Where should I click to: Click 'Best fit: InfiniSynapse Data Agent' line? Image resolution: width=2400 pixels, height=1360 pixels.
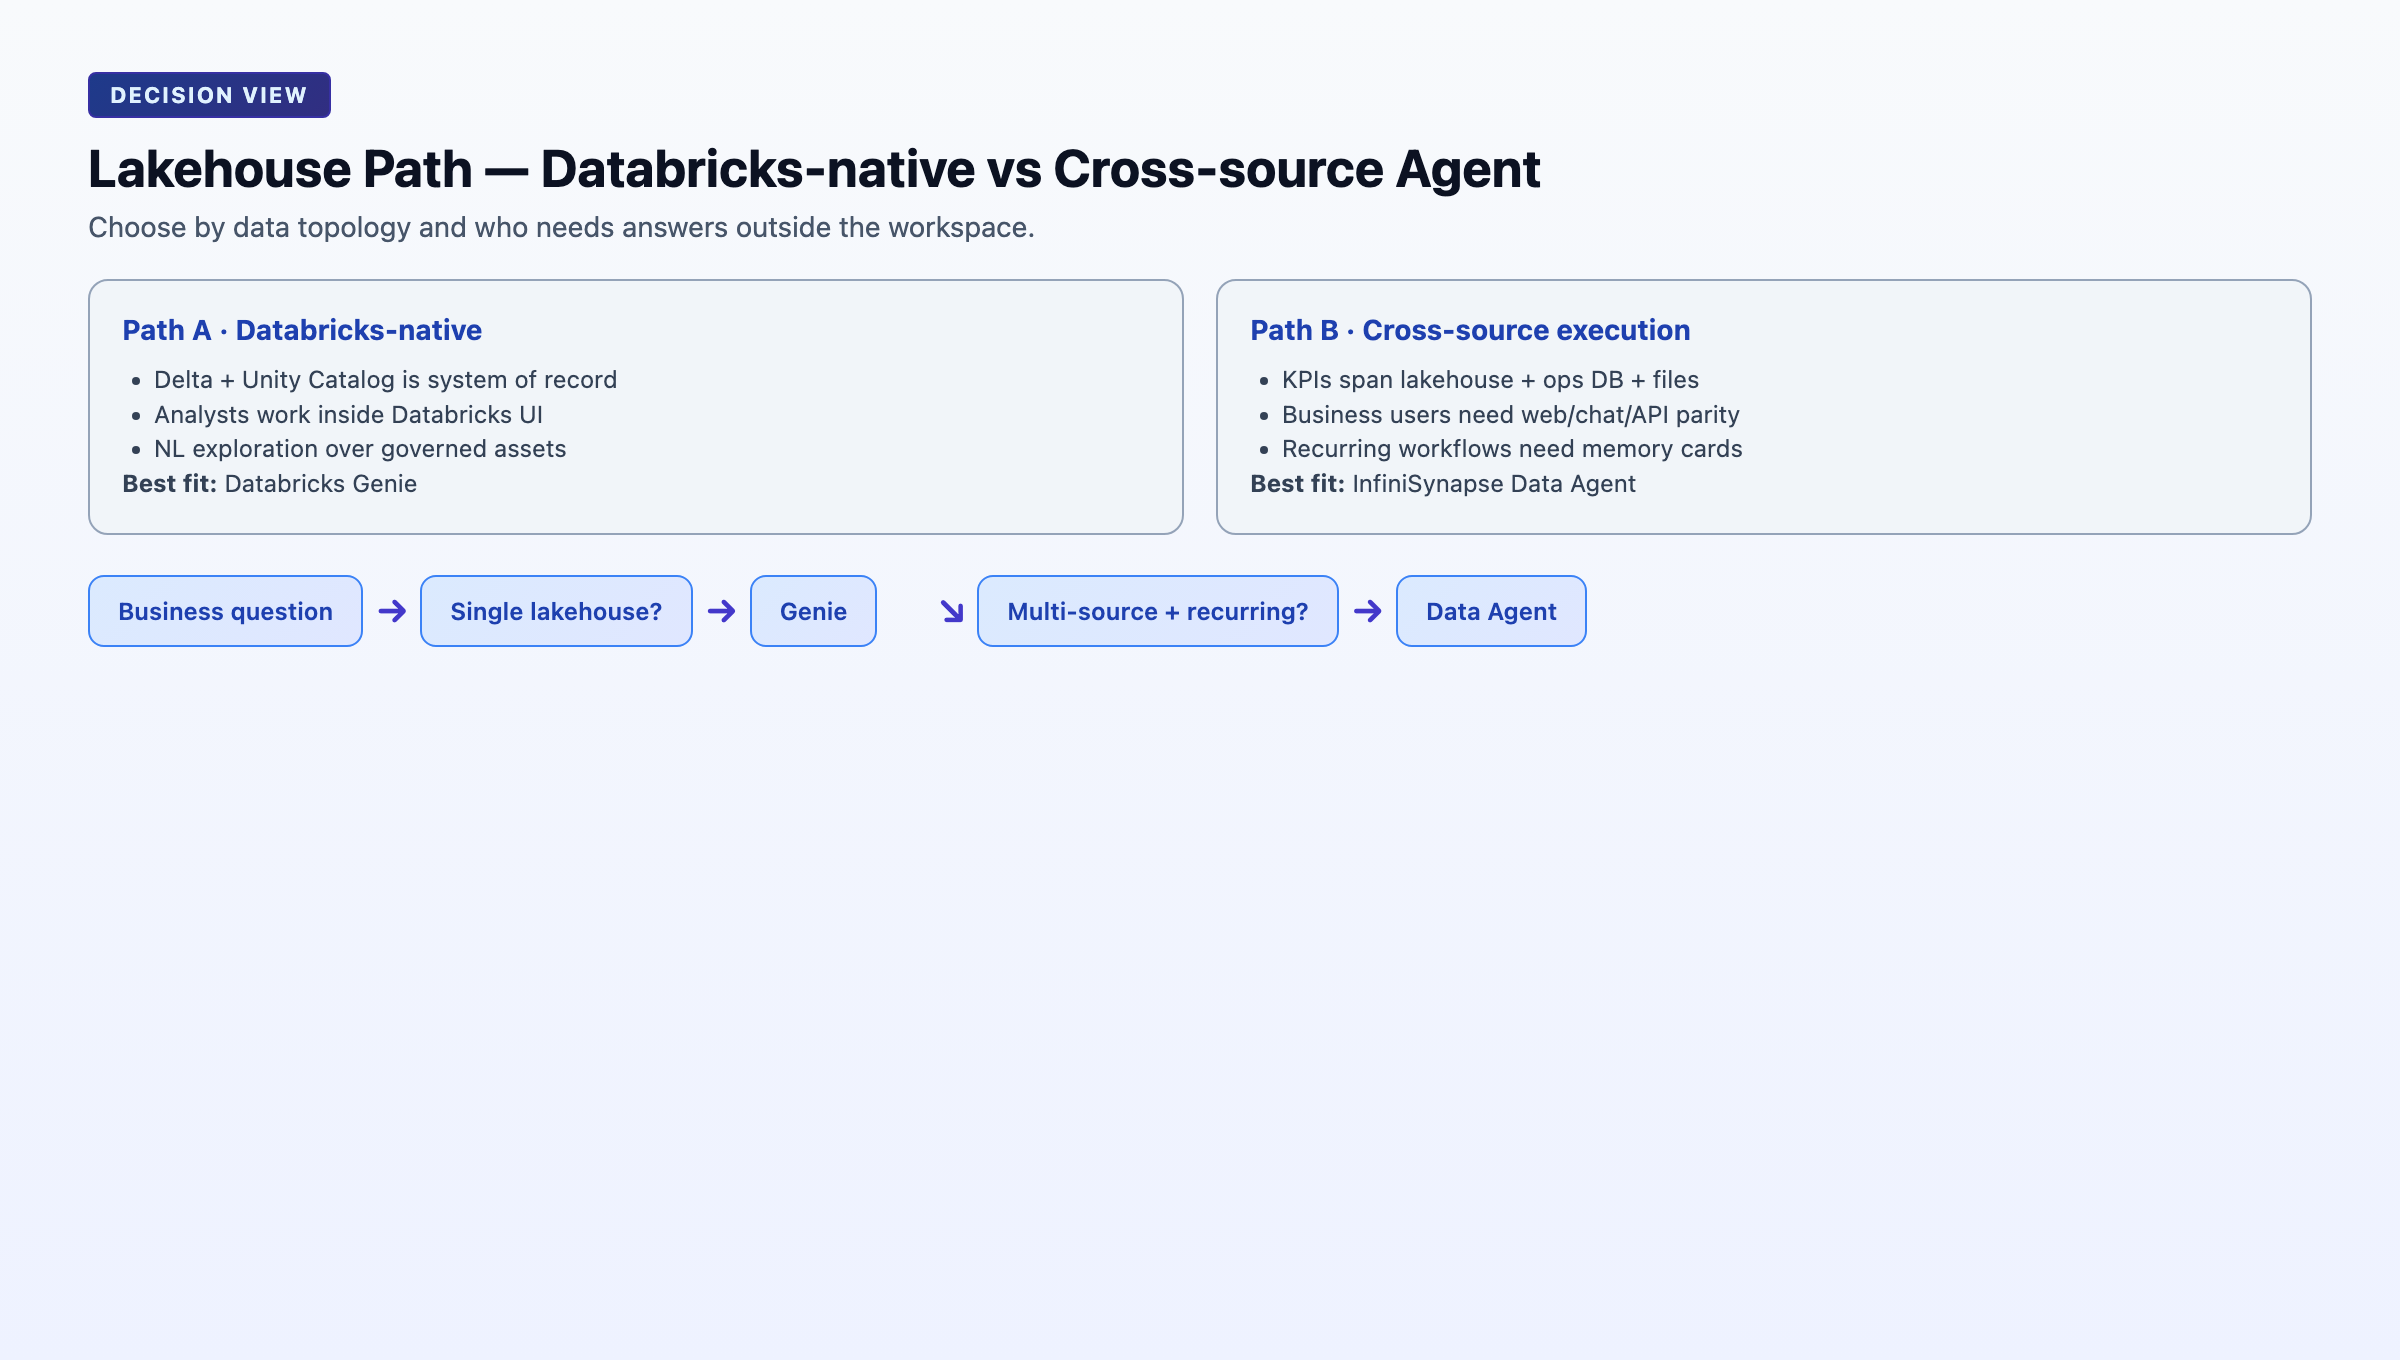1443,484
